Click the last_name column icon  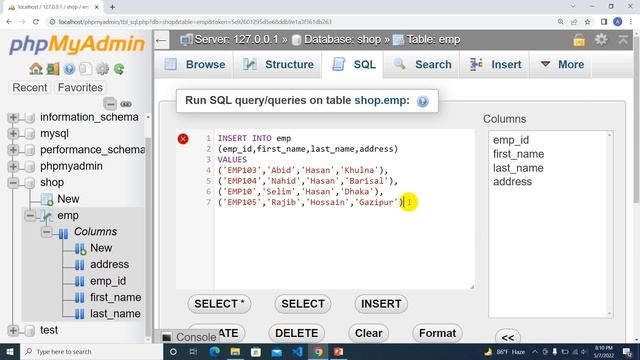pyautogui.click(x=80, y=313)
